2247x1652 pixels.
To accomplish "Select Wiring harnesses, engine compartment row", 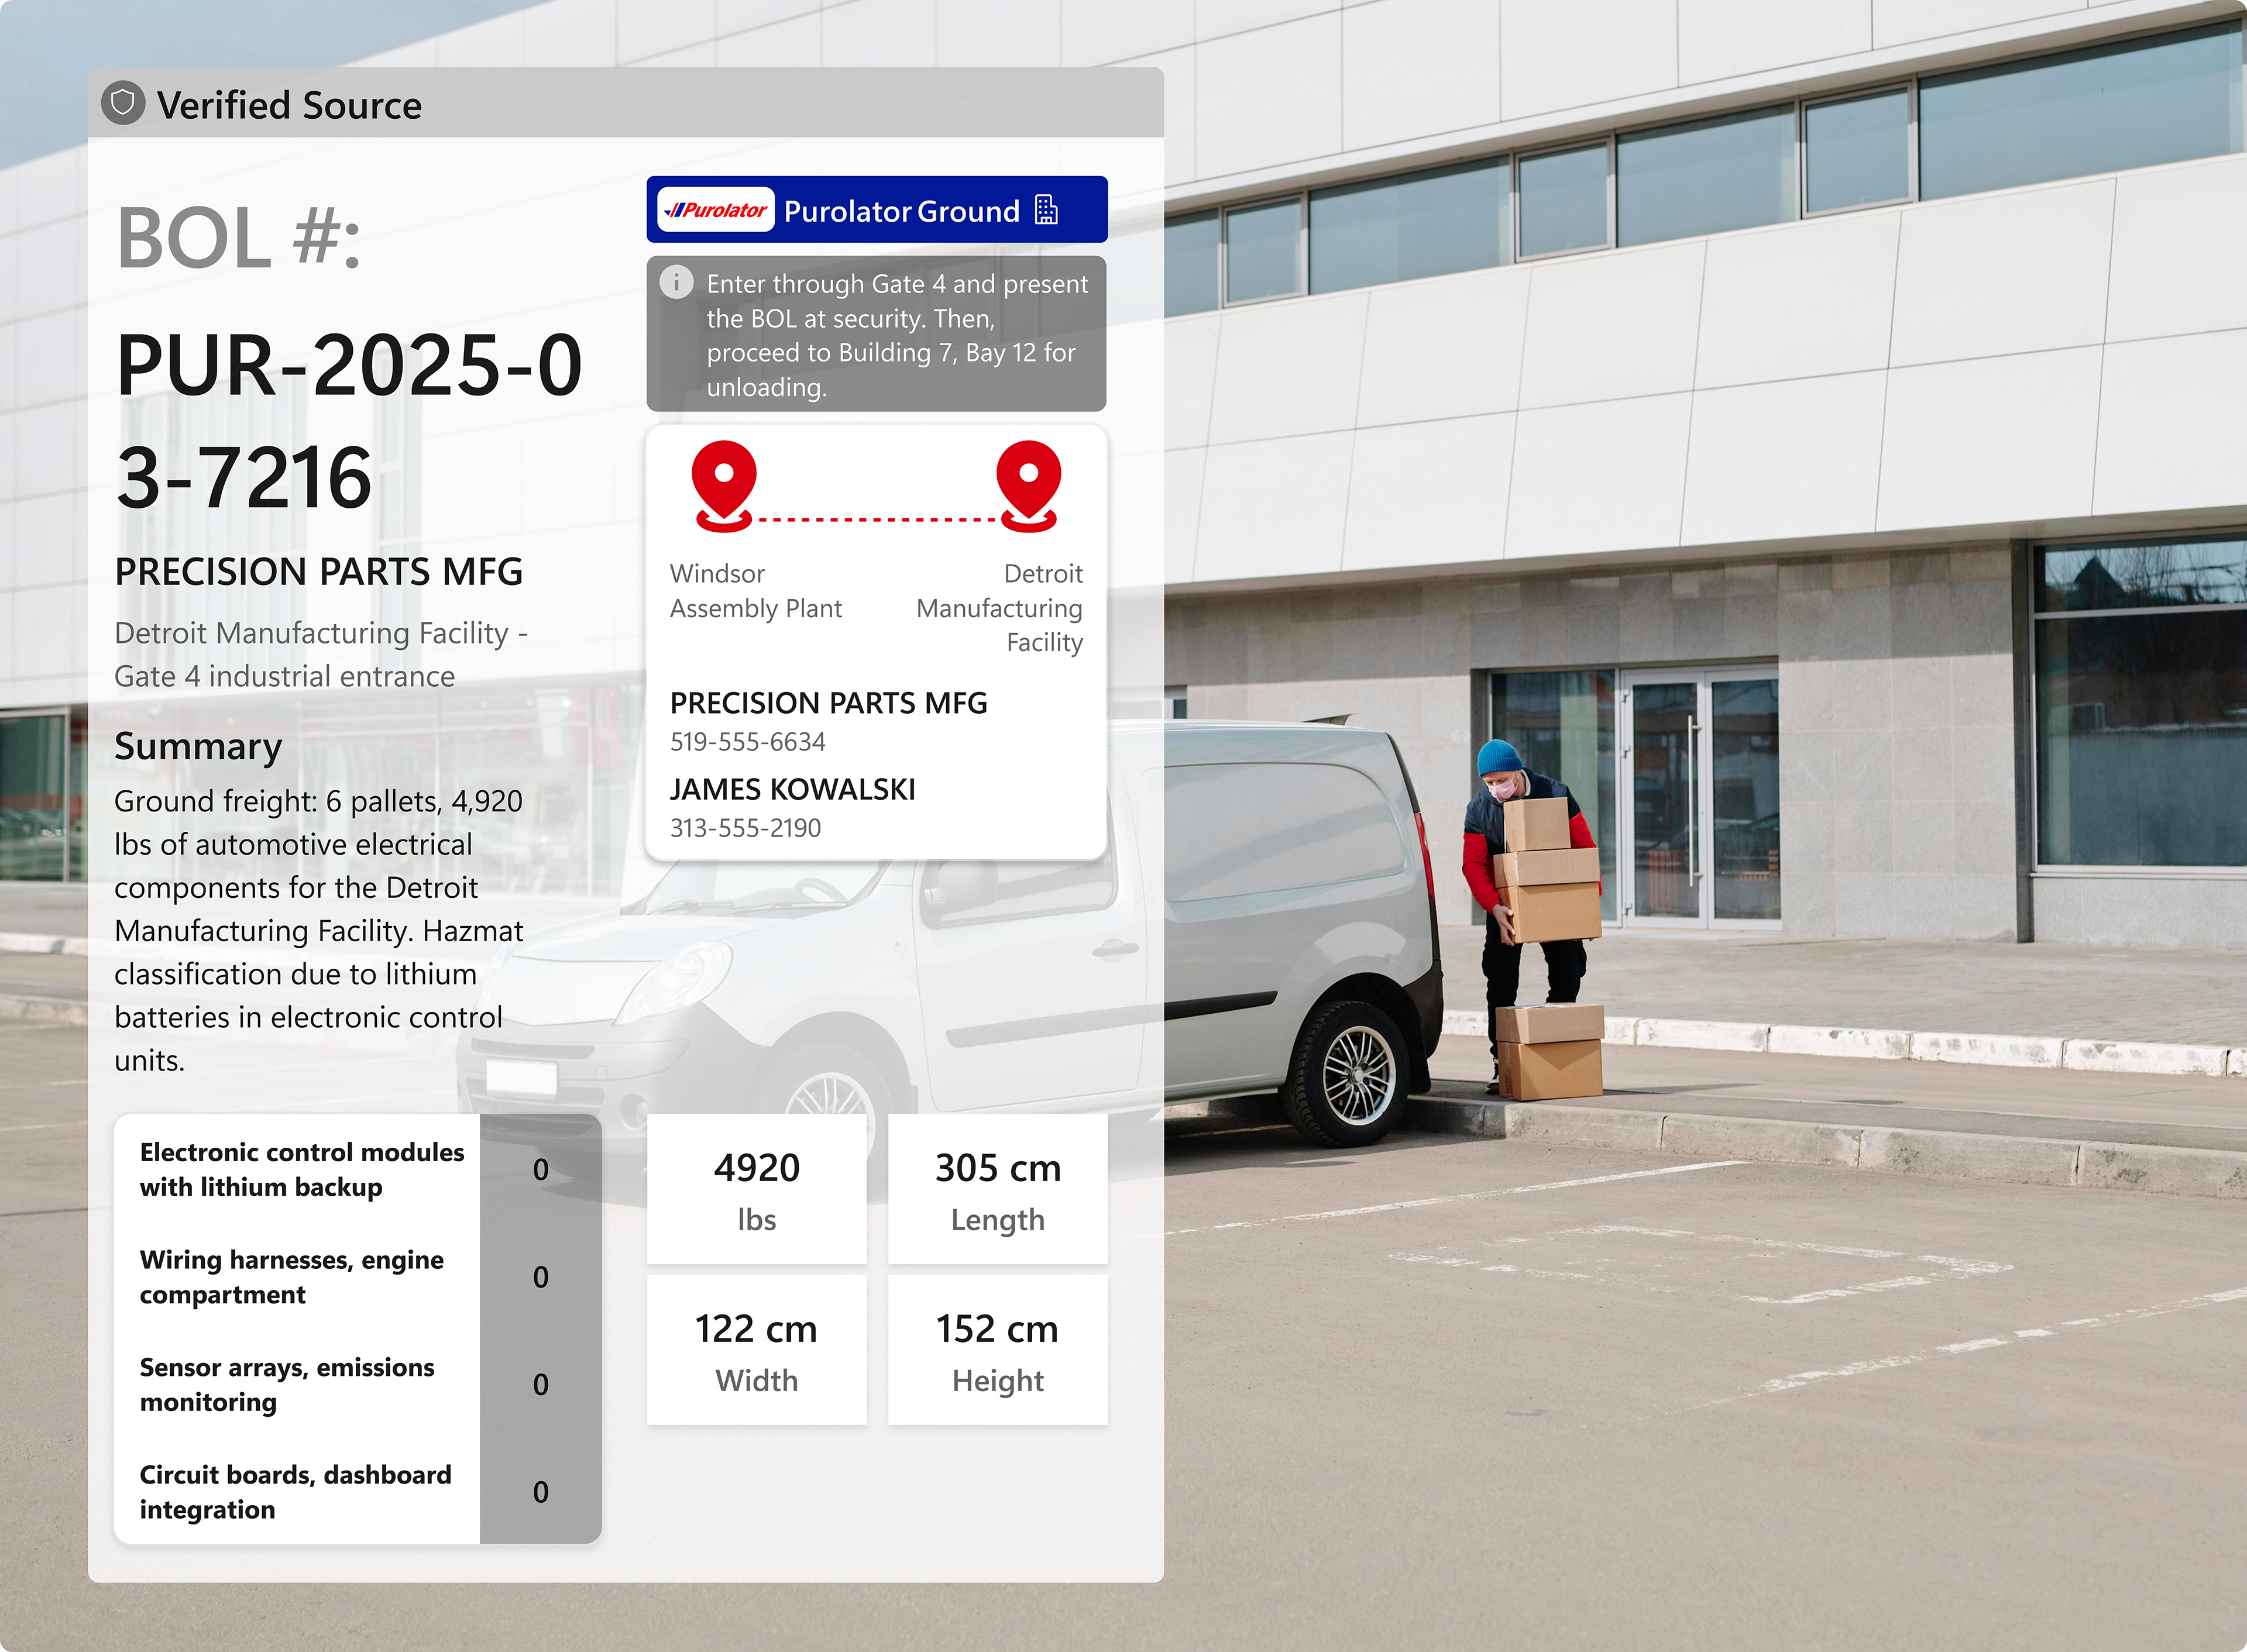I will [x=291, y=1276].
